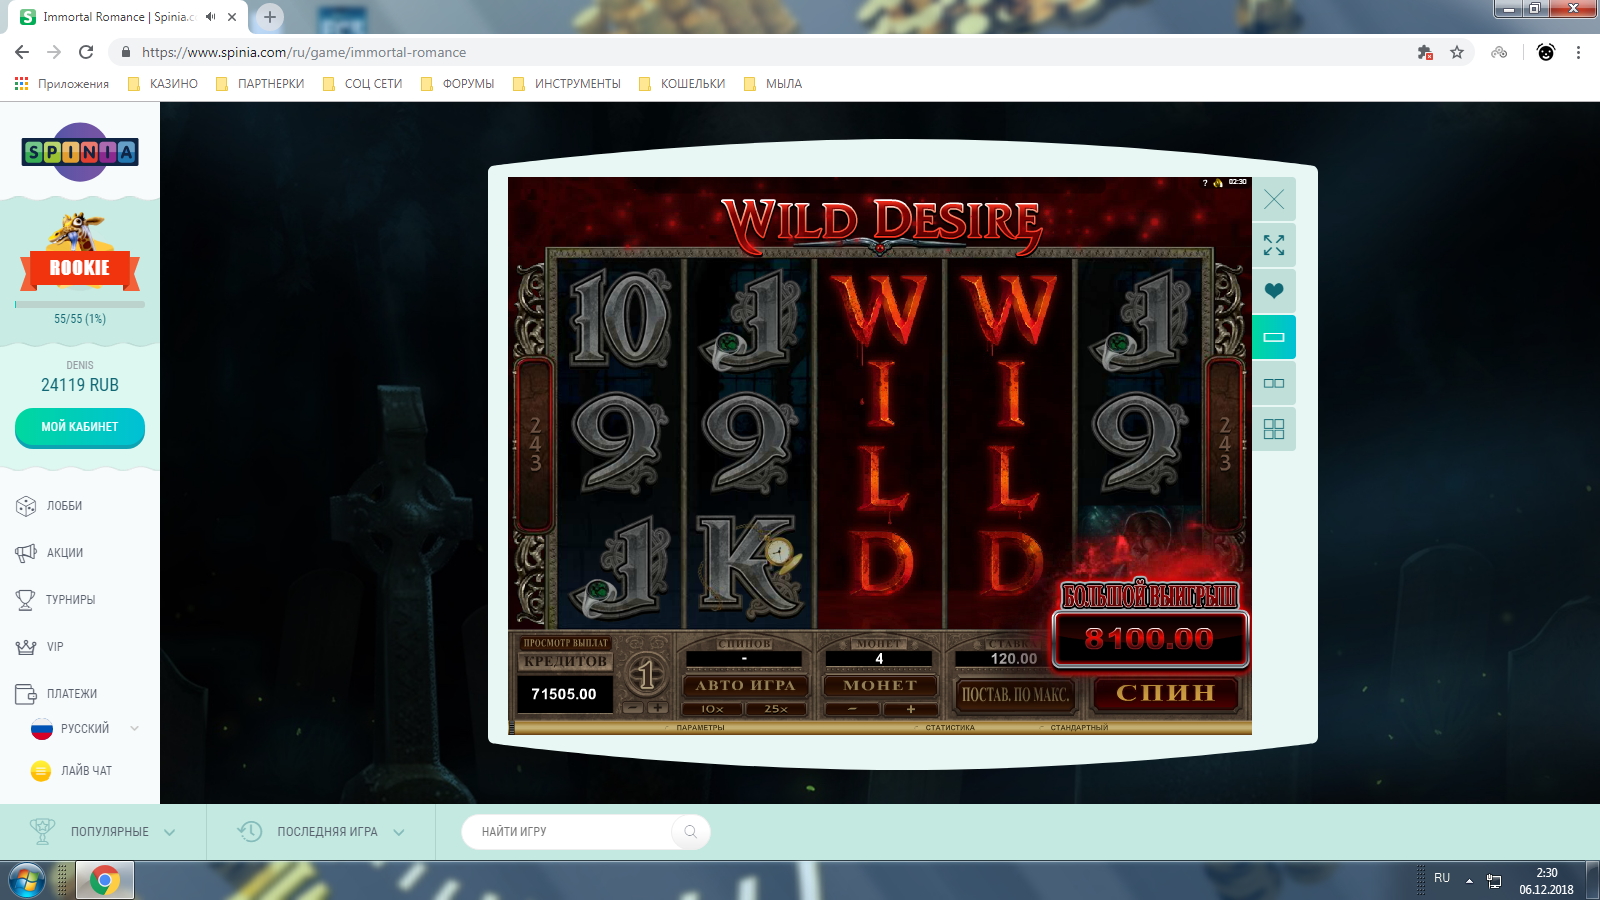
Task: Decrease coin size with minus under coin
Action: [632, 708]
